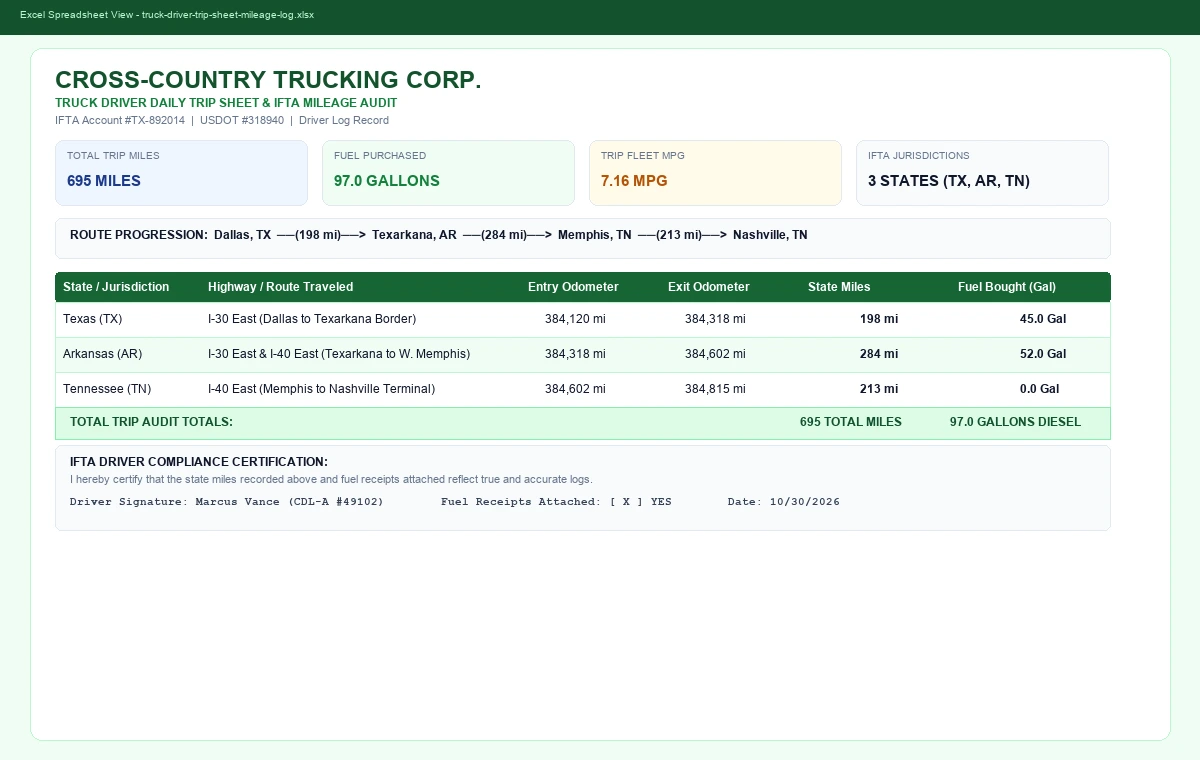Select the 45.0 Gal fuel cell
This screenshot has width=1200, height=760.
click(x=1043, y=319)
